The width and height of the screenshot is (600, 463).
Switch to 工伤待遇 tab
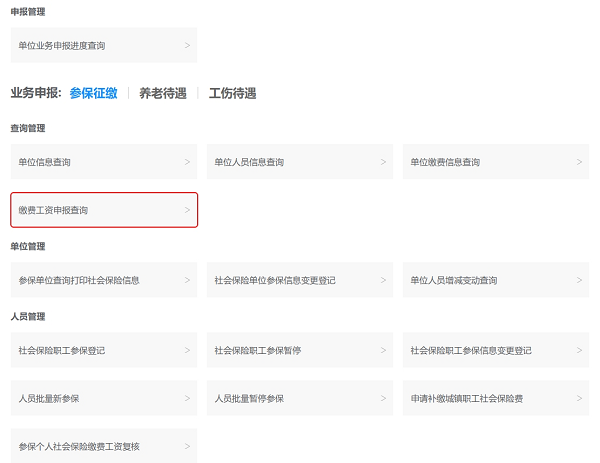click(x=232, y=93)
